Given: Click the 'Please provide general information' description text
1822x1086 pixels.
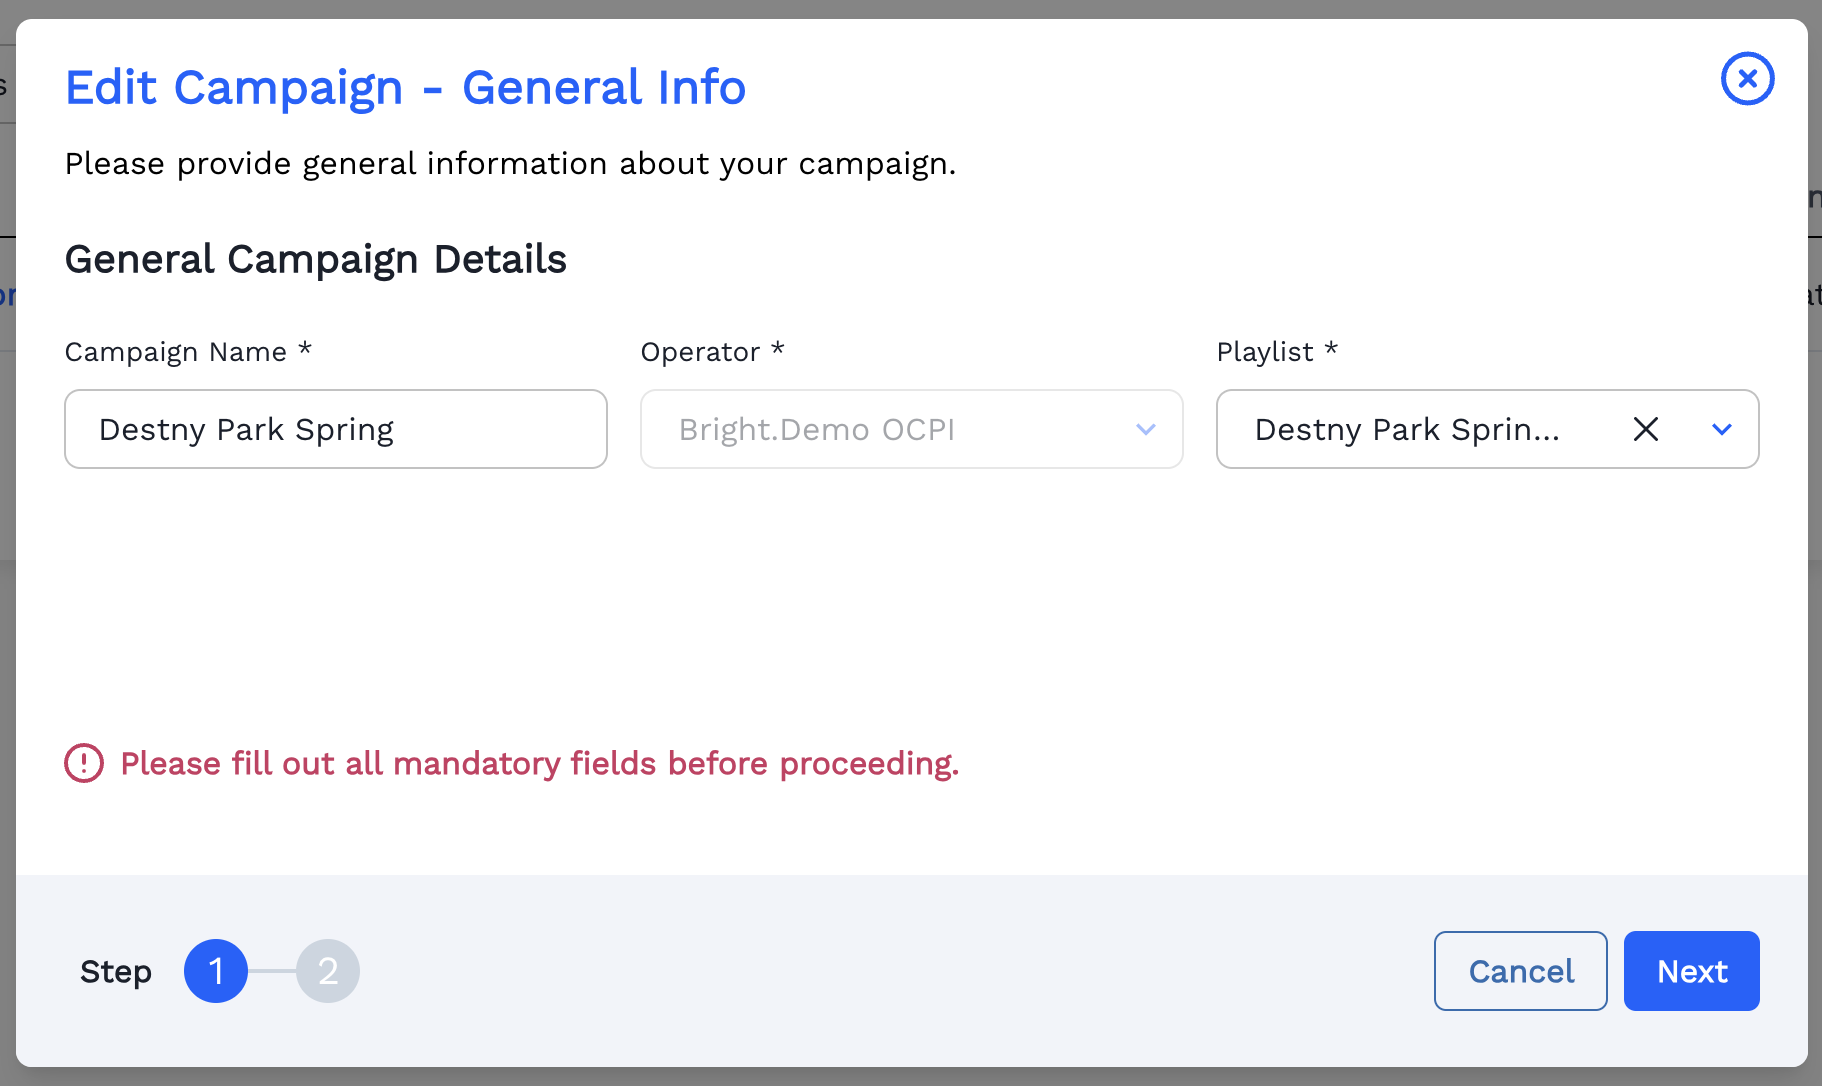Looking at the screenshot, I should (510, 164).
